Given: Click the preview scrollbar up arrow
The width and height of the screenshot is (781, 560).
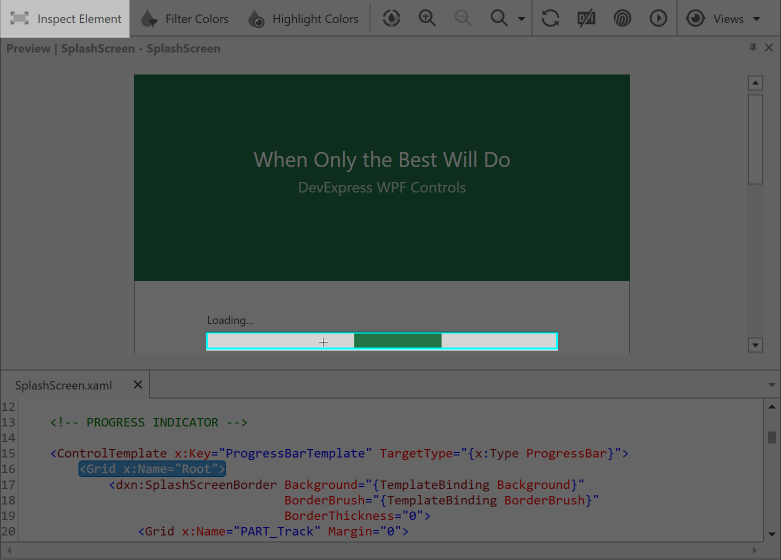Looking at the screenshot, I should click(756, 83).
